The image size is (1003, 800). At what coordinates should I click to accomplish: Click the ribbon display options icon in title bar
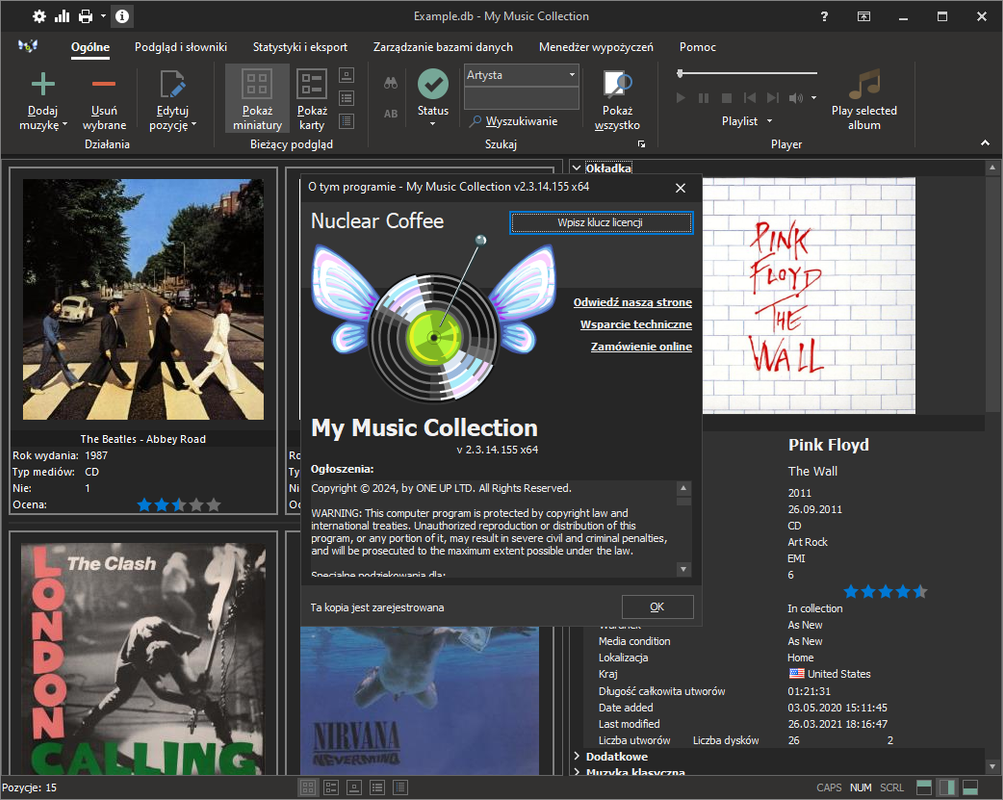click(x=864, y=17)
